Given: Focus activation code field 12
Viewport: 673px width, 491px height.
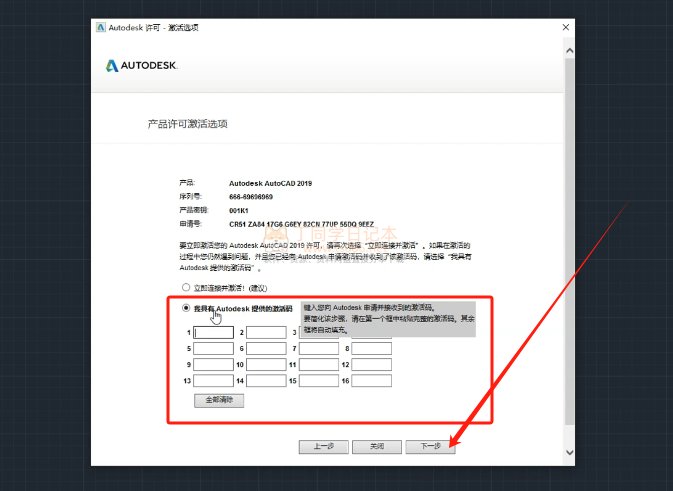Looking at the screenshot, I should pyautogui.click(x=372, y=364).
